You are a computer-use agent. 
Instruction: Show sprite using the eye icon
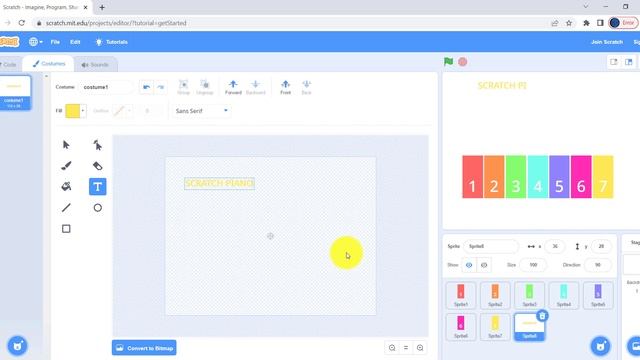[469, 265]
